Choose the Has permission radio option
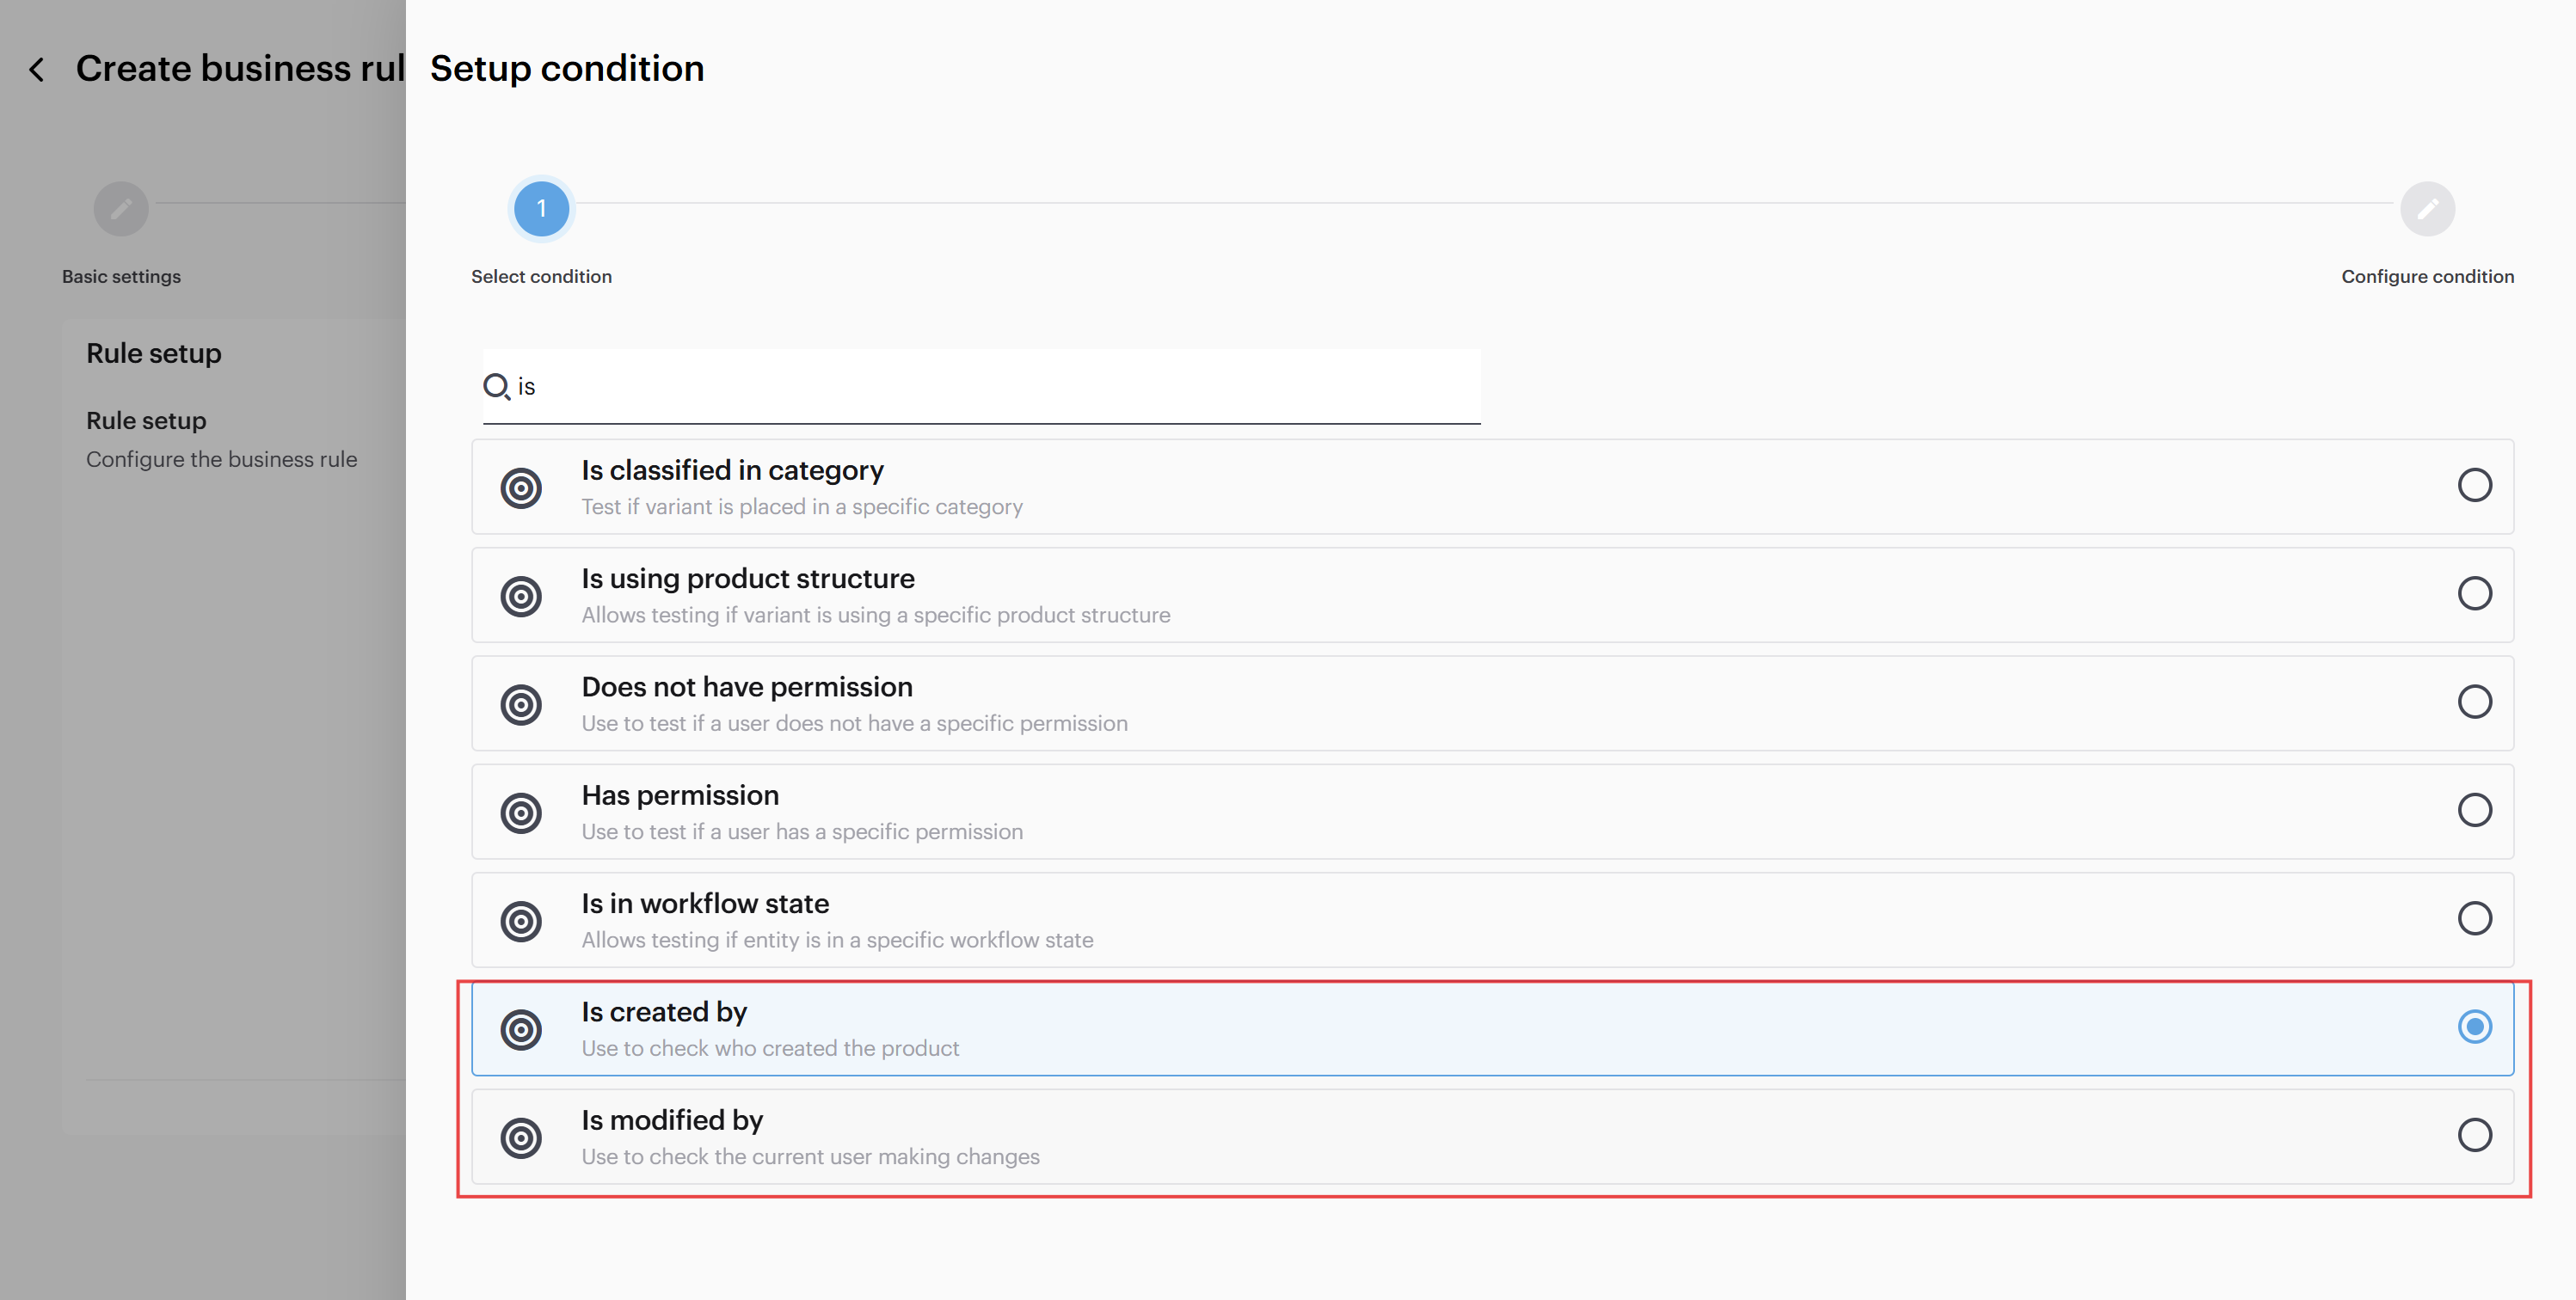This screenshot has width=2576, height=1300. (x=2474, y=810)
